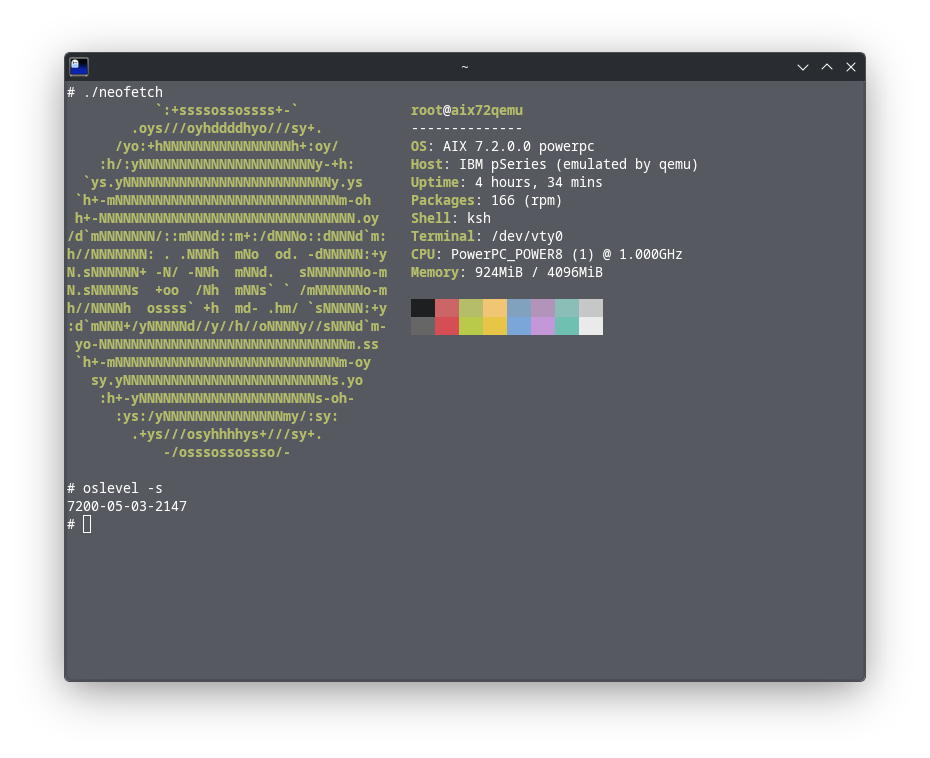Click the white swatch in bottom row
Screen dimensions: 930x758
tap(591, 326)
